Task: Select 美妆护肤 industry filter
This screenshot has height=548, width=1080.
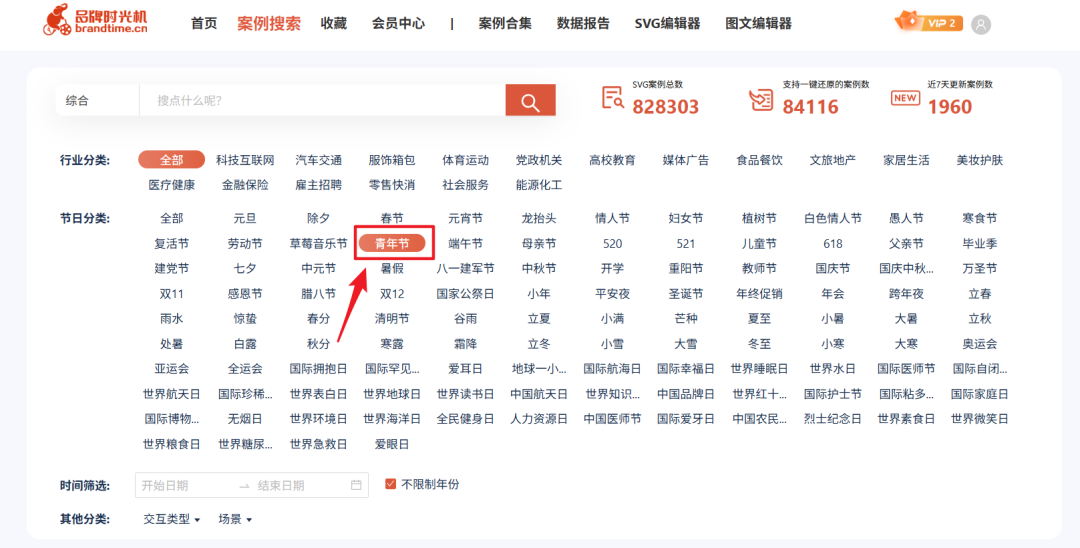Action: coord(980,160)
